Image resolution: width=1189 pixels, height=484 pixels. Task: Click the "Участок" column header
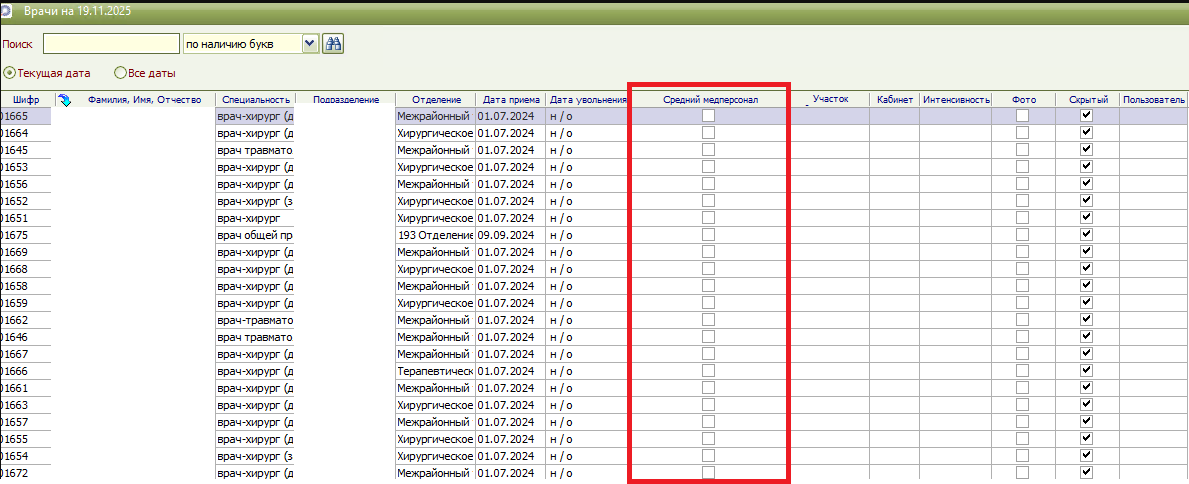830,100
